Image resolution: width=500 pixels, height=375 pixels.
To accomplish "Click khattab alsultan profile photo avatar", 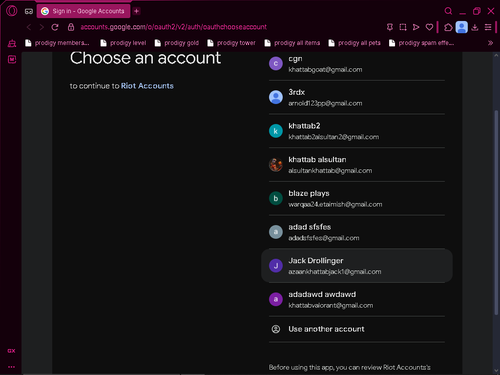I will 276,165.
